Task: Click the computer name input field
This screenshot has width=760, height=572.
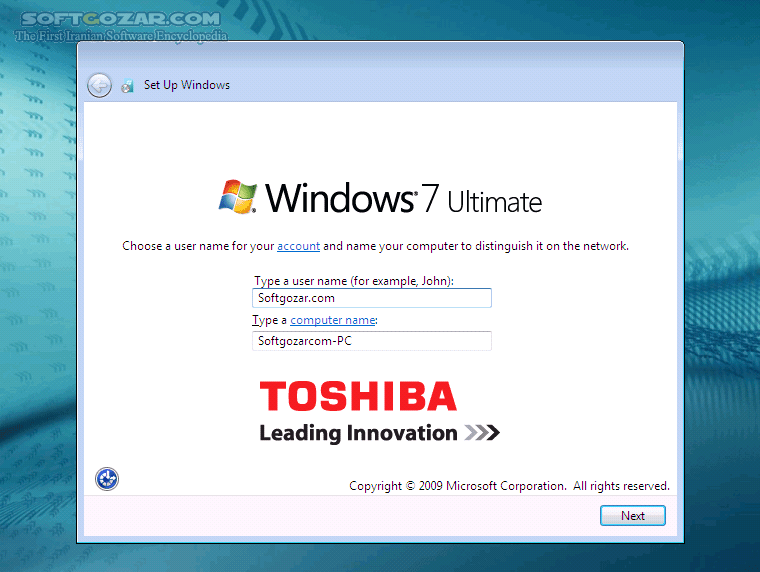Action: pos(372,341)
